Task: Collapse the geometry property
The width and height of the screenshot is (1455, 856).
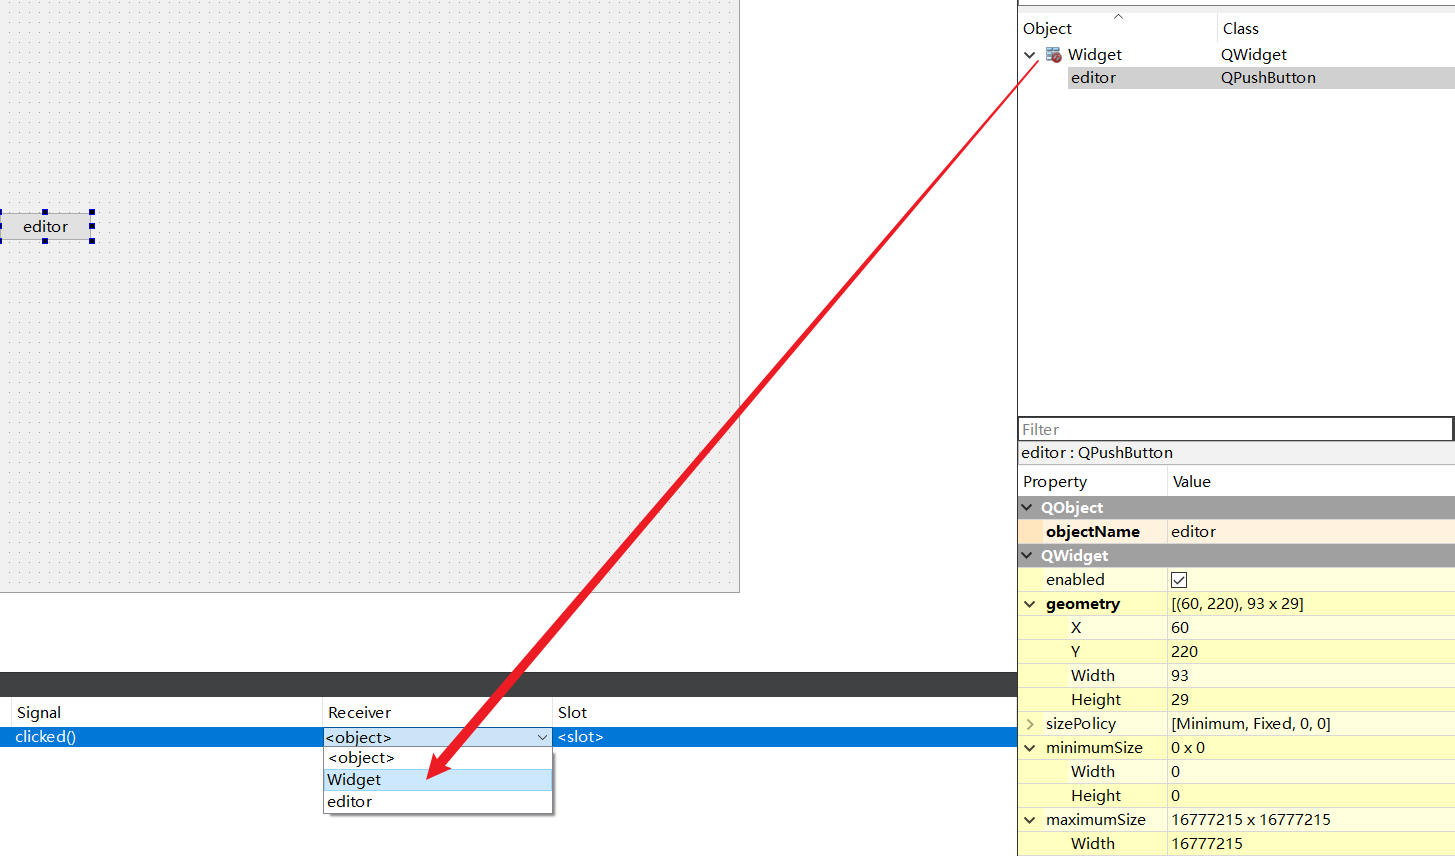Action: pyautogui.click(x=1030, y=604)
